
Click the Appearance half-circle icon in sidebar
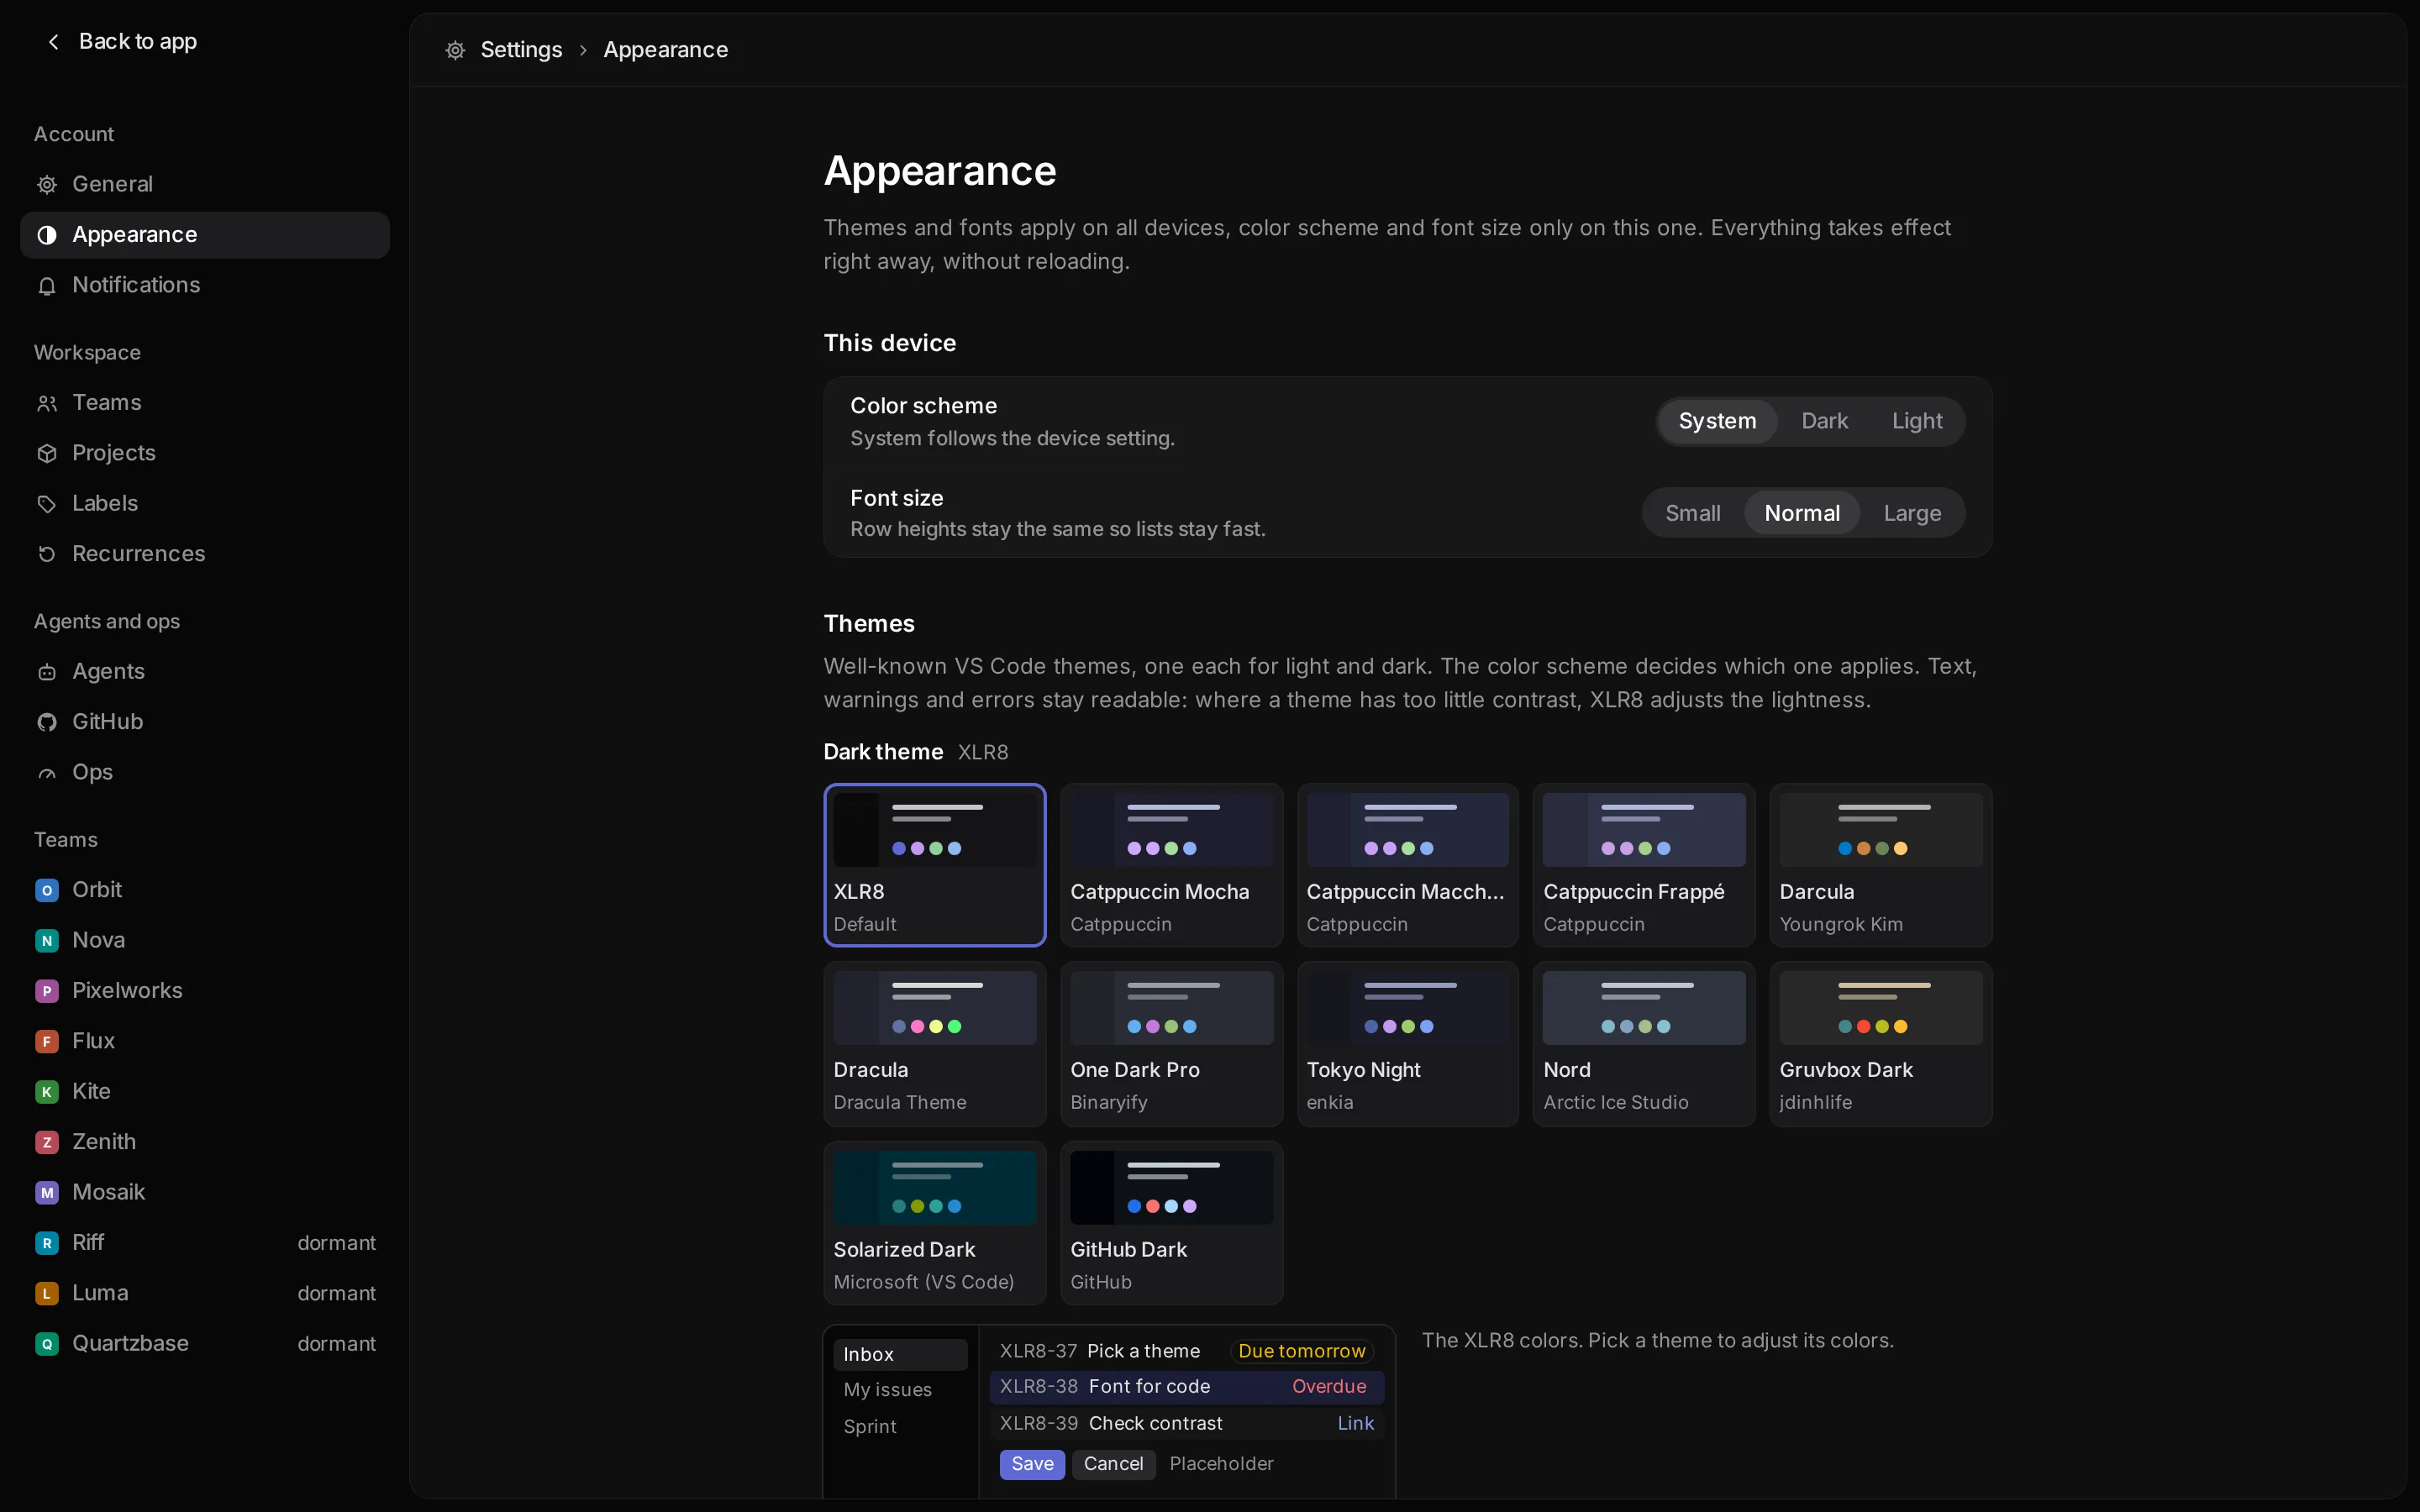(47, 235)
